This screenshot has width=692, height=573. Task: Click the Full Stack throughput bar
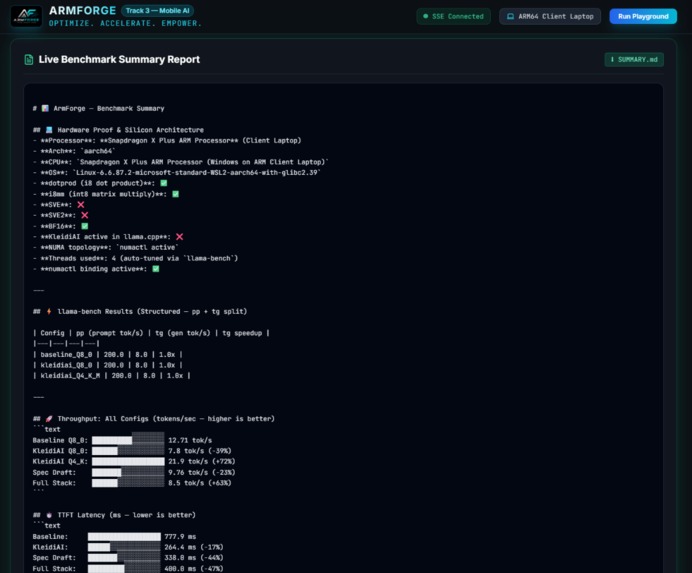pyautogui.click(x=128, y=483)
